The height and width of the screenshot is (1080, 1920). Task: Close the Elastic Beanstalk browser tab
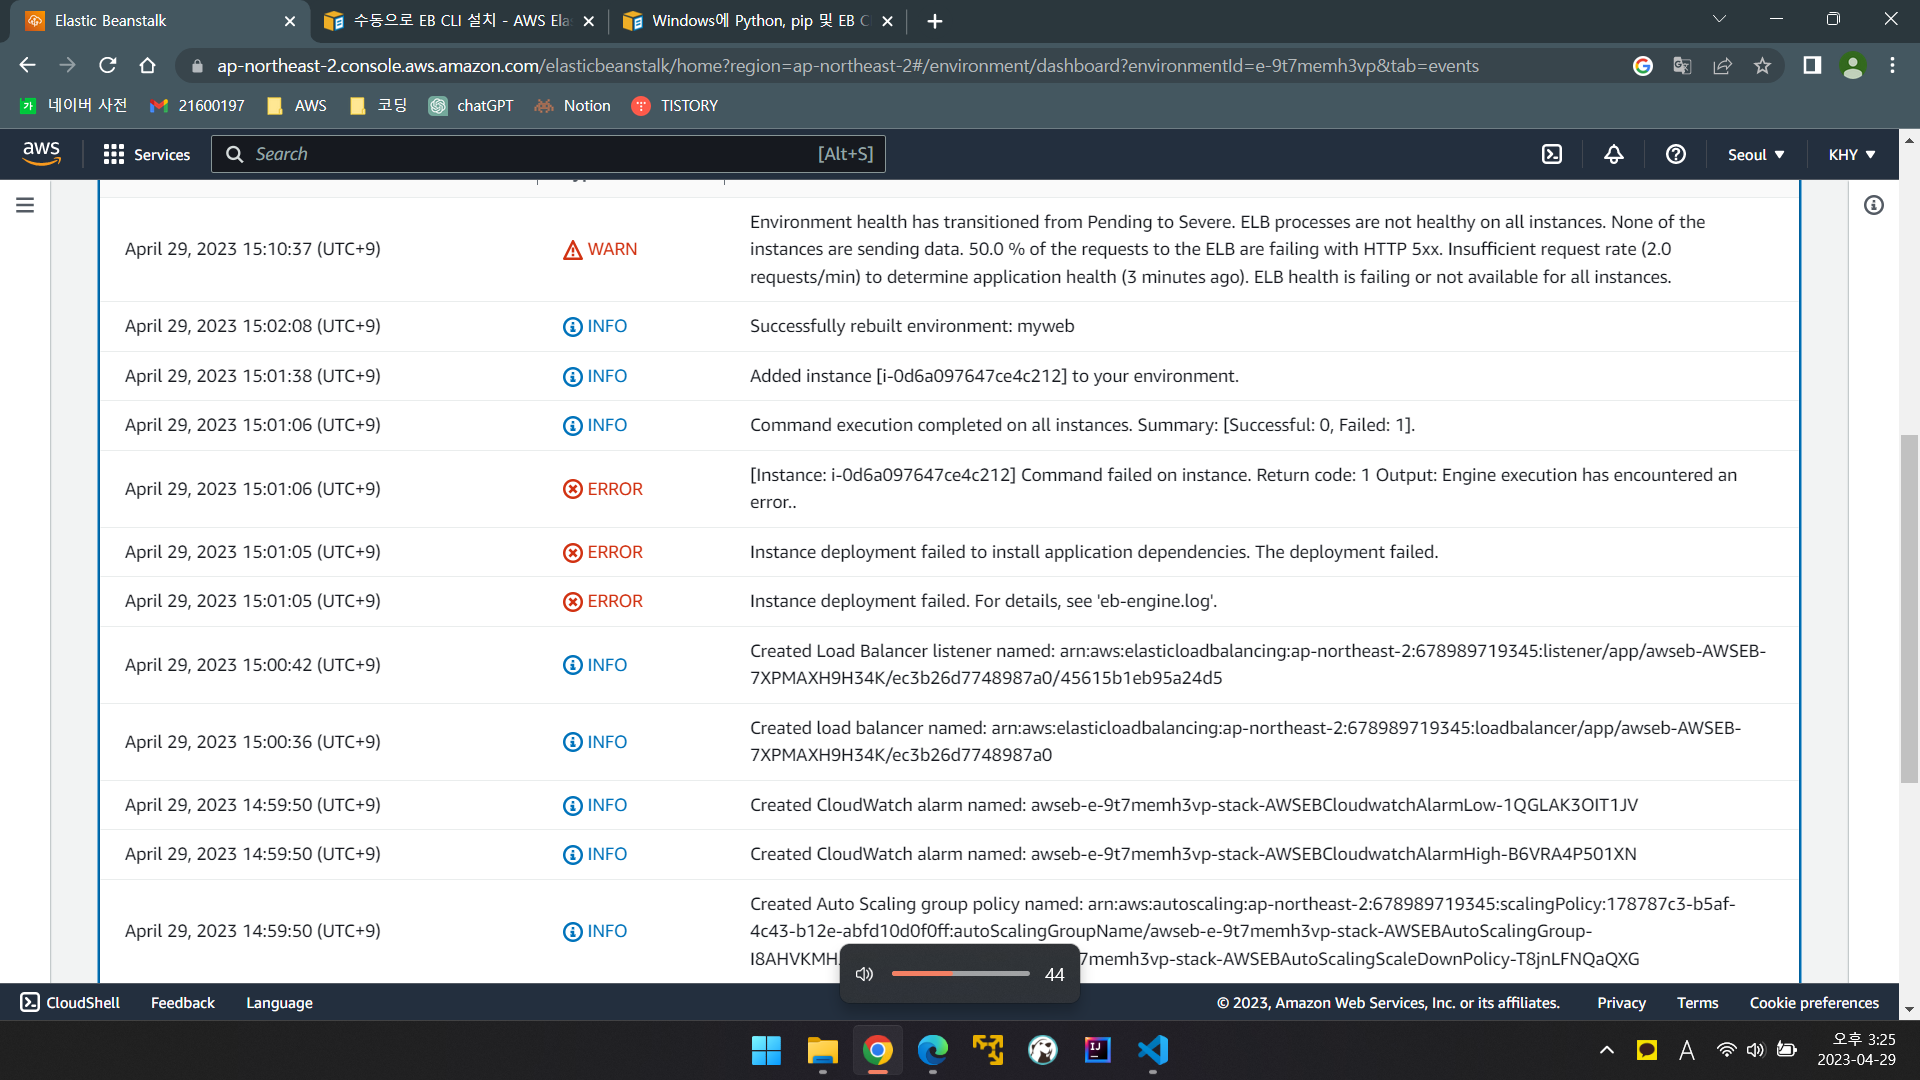click(289, 21)
